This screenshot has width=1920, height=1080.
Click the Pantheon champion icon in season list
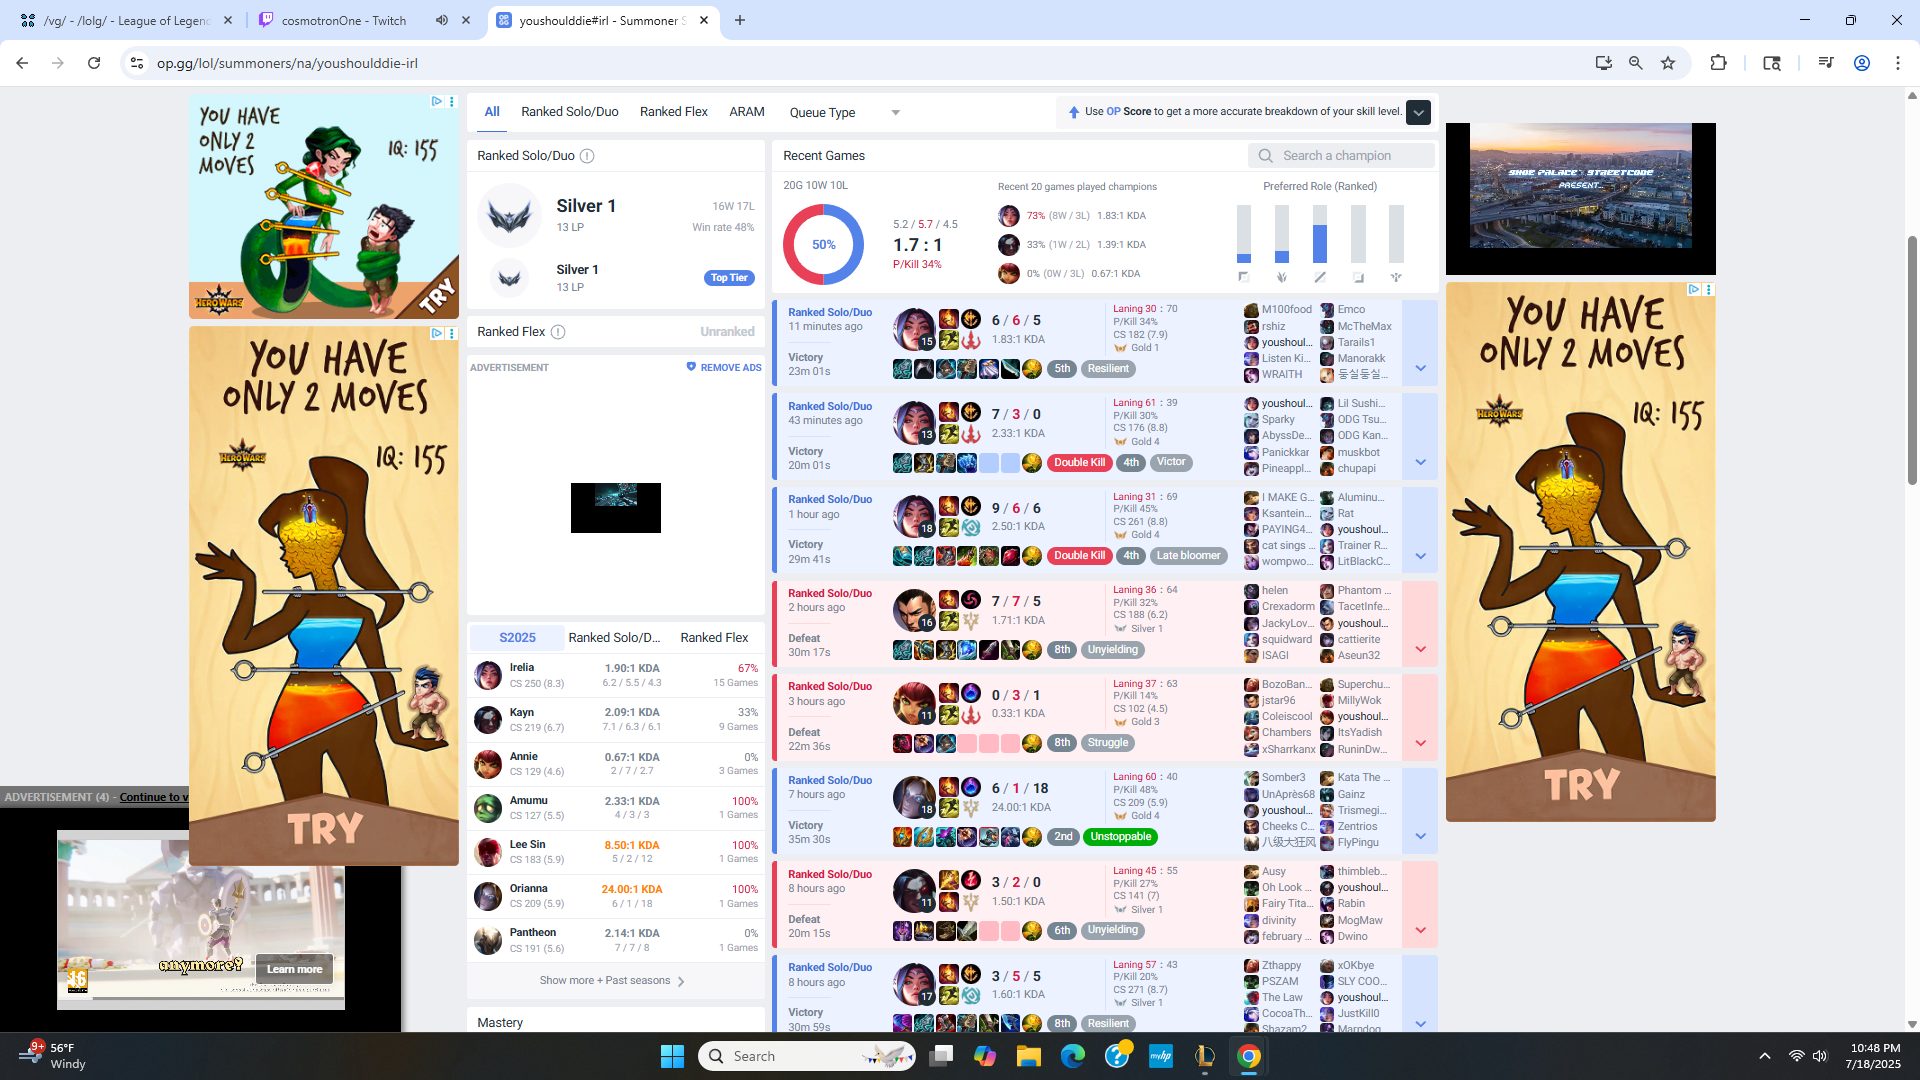[x=488, y=940]
